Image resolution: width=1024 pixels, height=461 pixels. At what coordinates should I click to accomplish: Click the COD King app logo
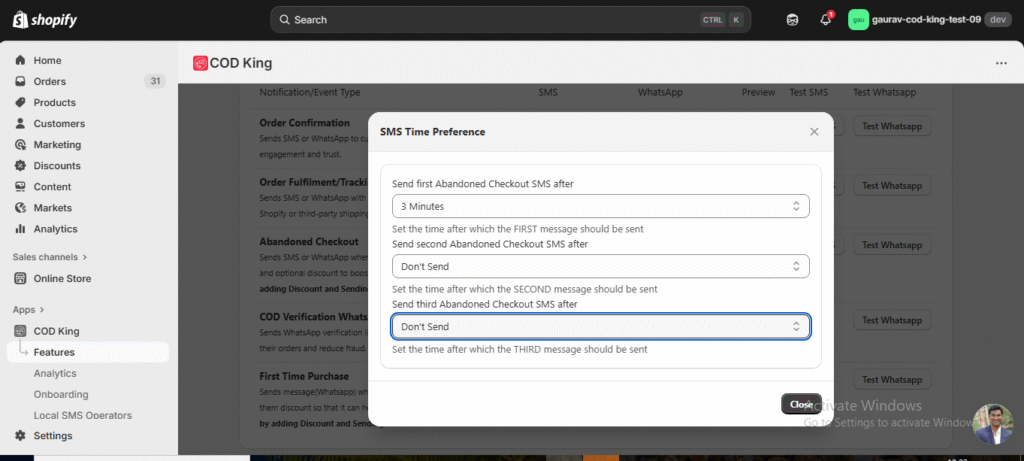[200, 63]
